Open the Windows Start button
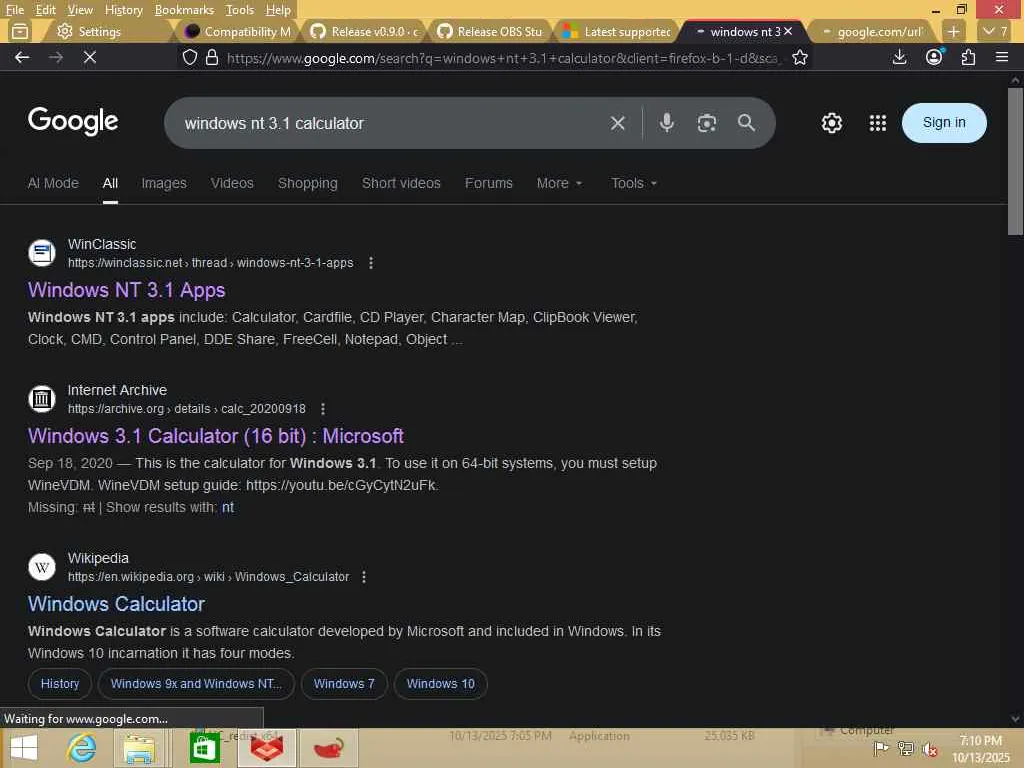Viewport: 1024px width, 768px height. pos(24,748)
